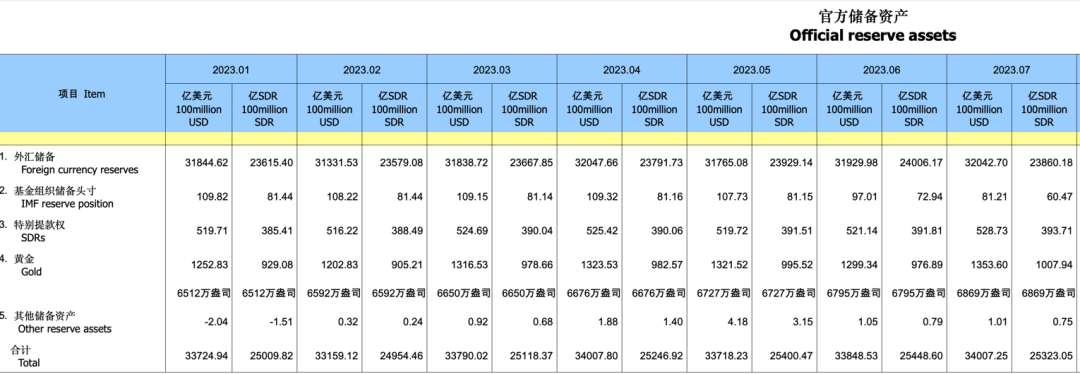Image resolution: width=1080 pixels, height=374 pixels.
Task: Click the USD sub-header under 2023.01
Action: [x=199, y=109]
